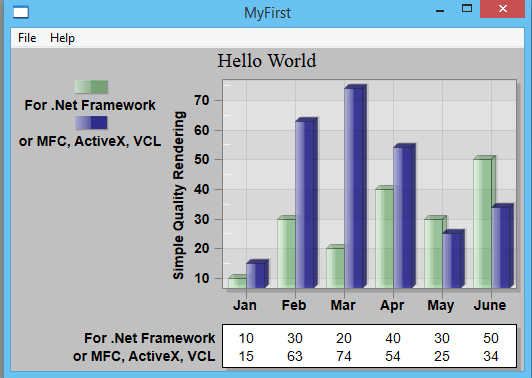Click table value 20 for Mar

(343, 338)
